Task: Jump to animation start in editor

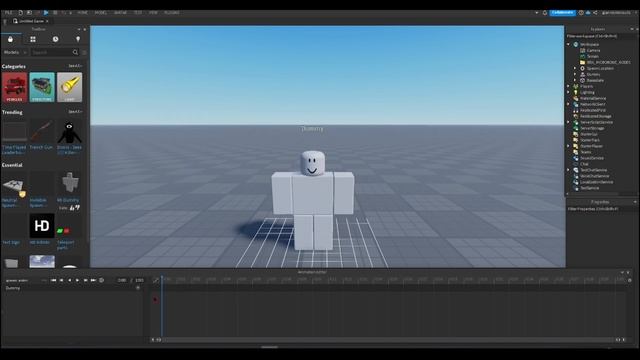Action: [53, 280]
